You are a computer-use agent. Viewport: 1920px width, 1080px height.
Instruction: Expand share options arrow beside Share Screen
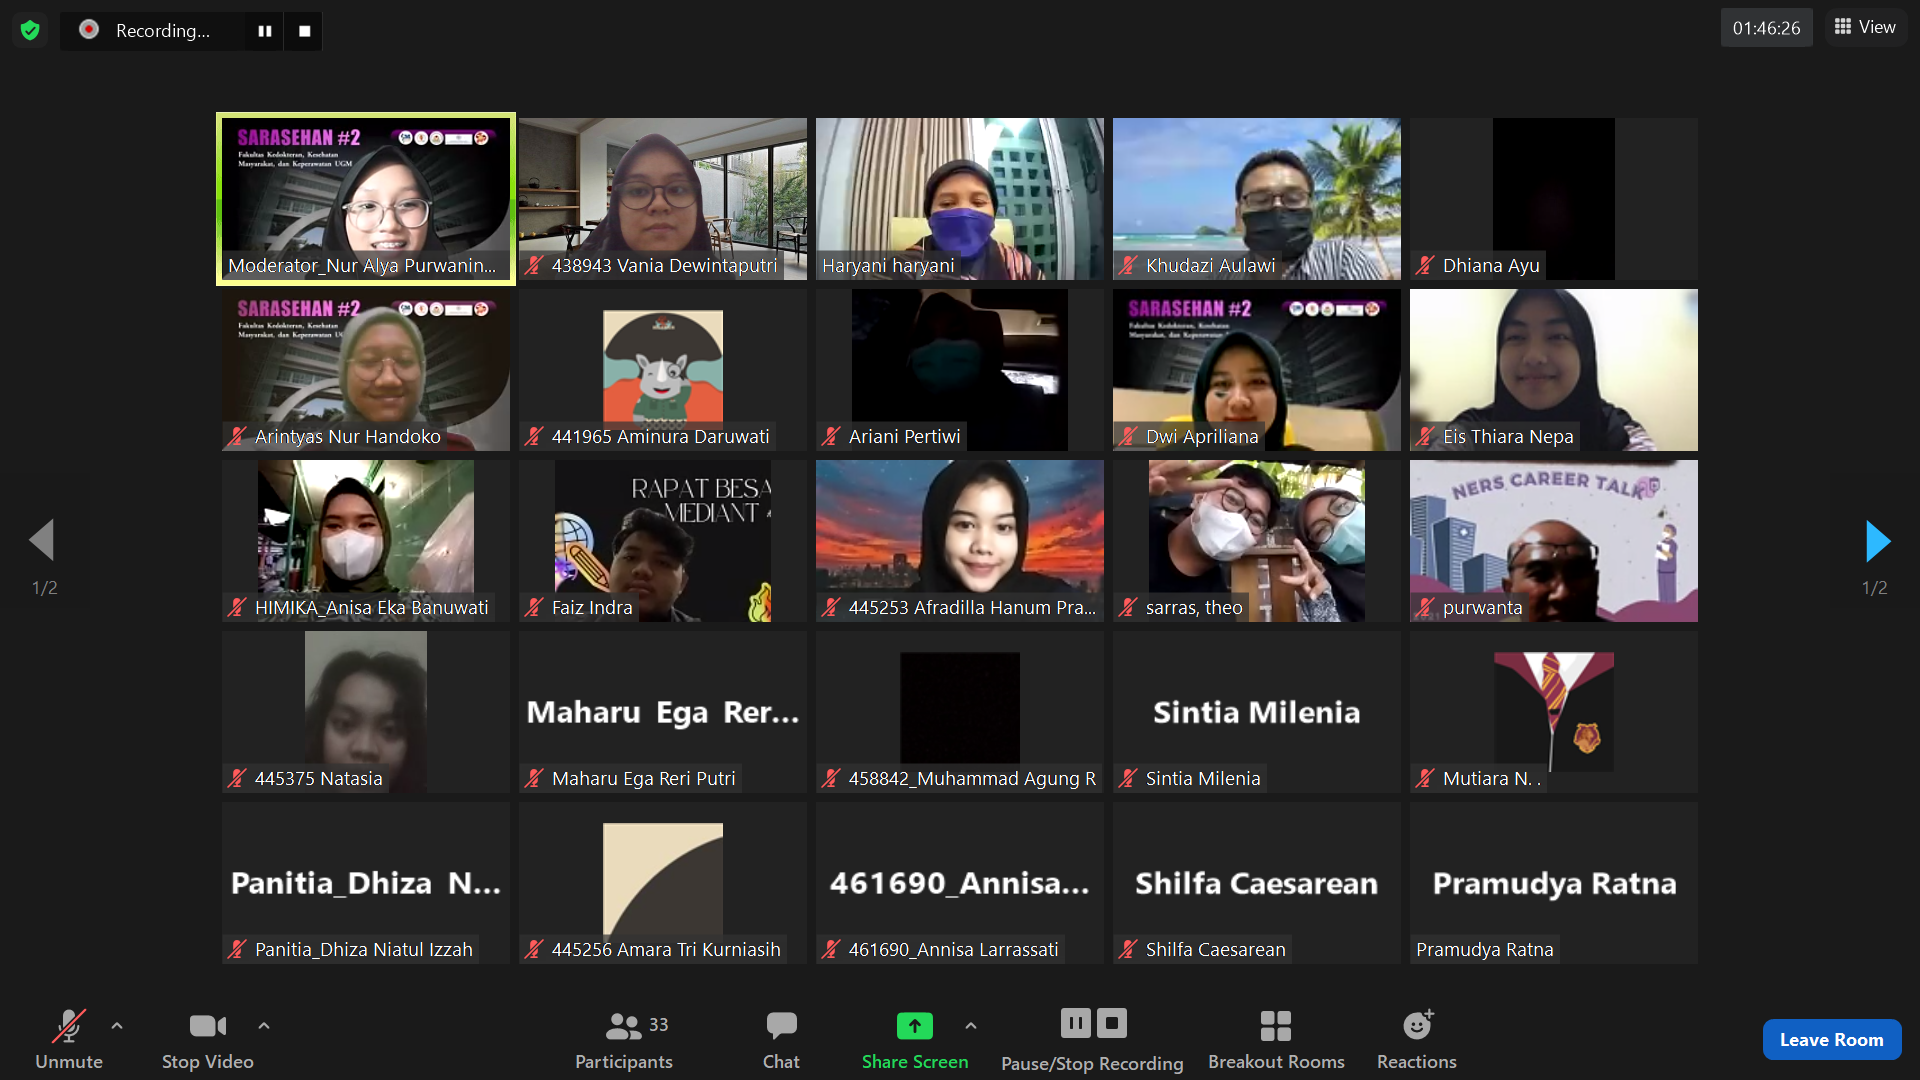coord(970,1025)
